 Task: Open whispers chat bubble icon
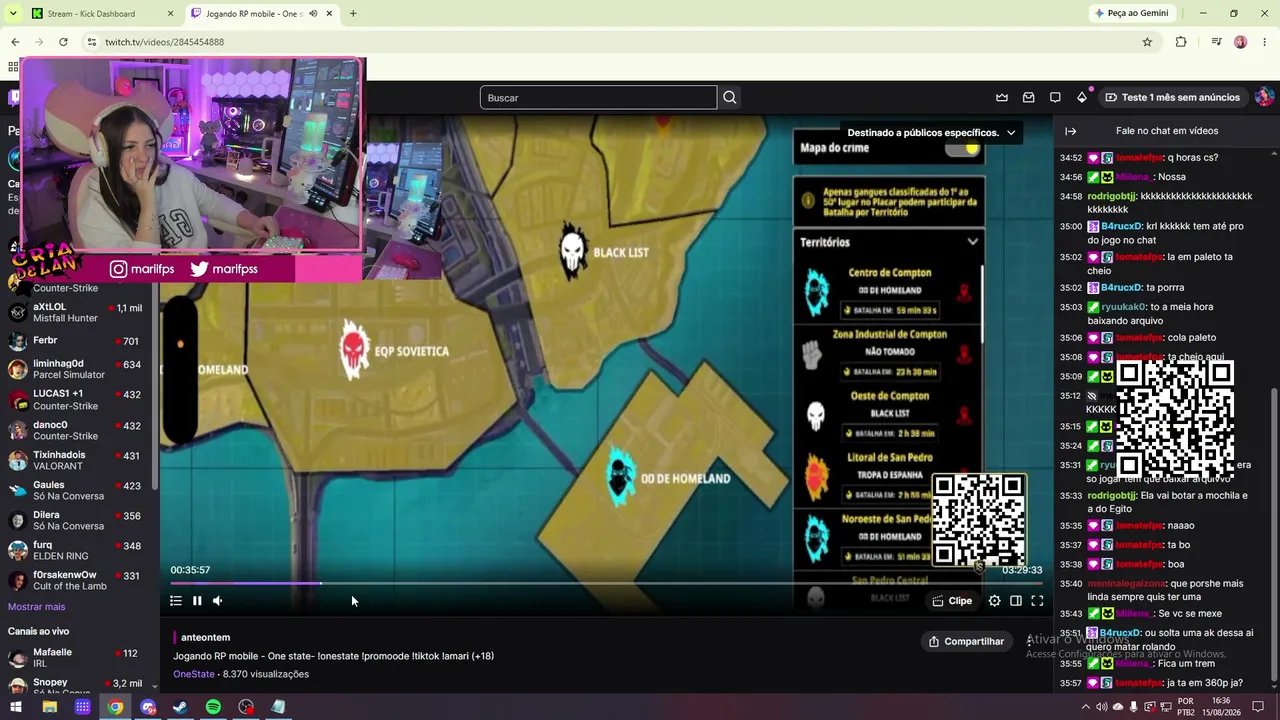(x=1055, y=97)
